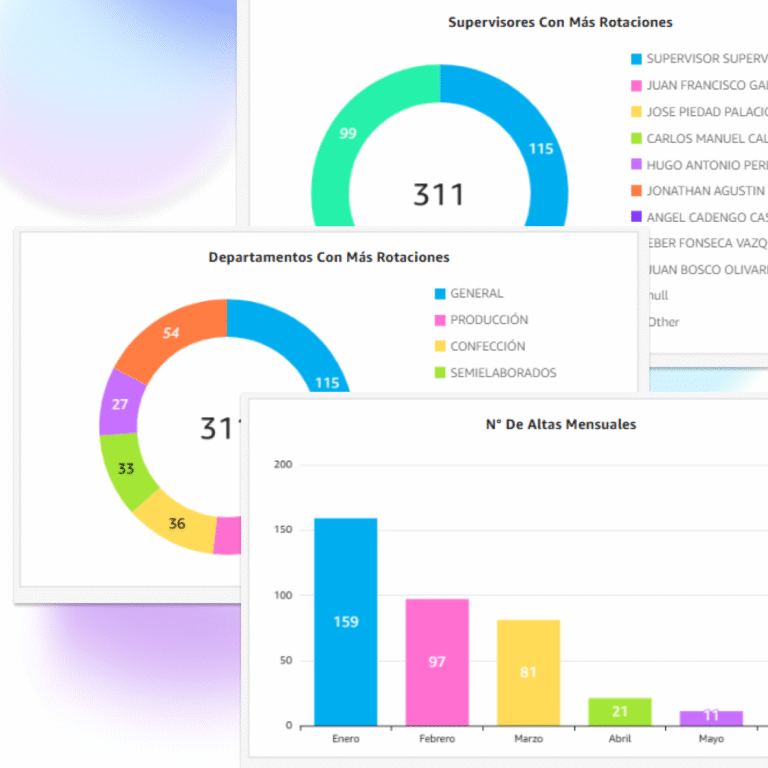This screenshot has height=768, width=768.
Task: Click the yellow 36 segment in Departamentos donut
Action: (178, 525)
